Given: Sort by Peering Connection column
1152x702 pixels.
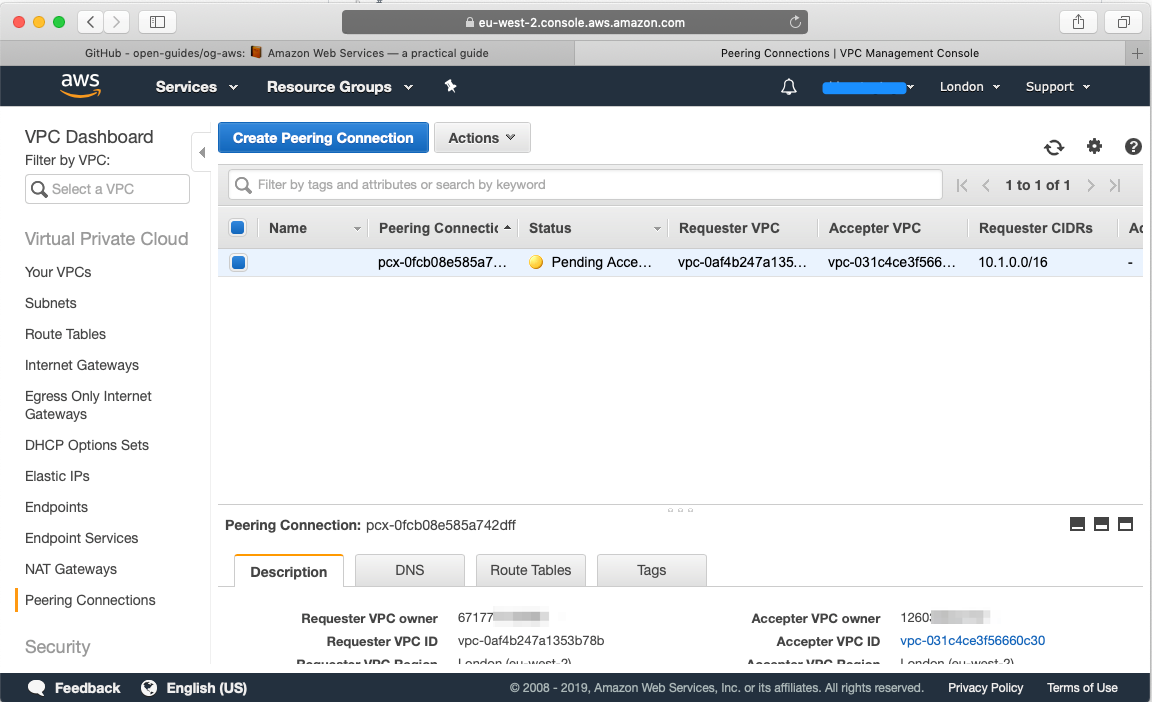Looking at the screenshot, I should pyautogui.click(x=444, y=228).
